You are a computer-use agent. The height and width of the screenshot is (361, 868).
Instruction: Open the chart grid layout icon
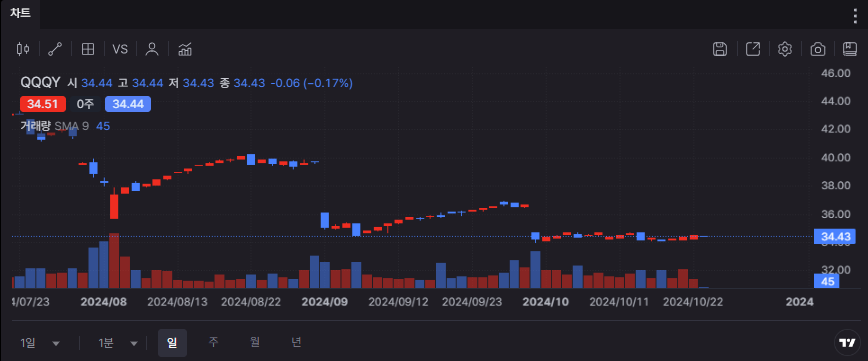[x=87, y=49]
